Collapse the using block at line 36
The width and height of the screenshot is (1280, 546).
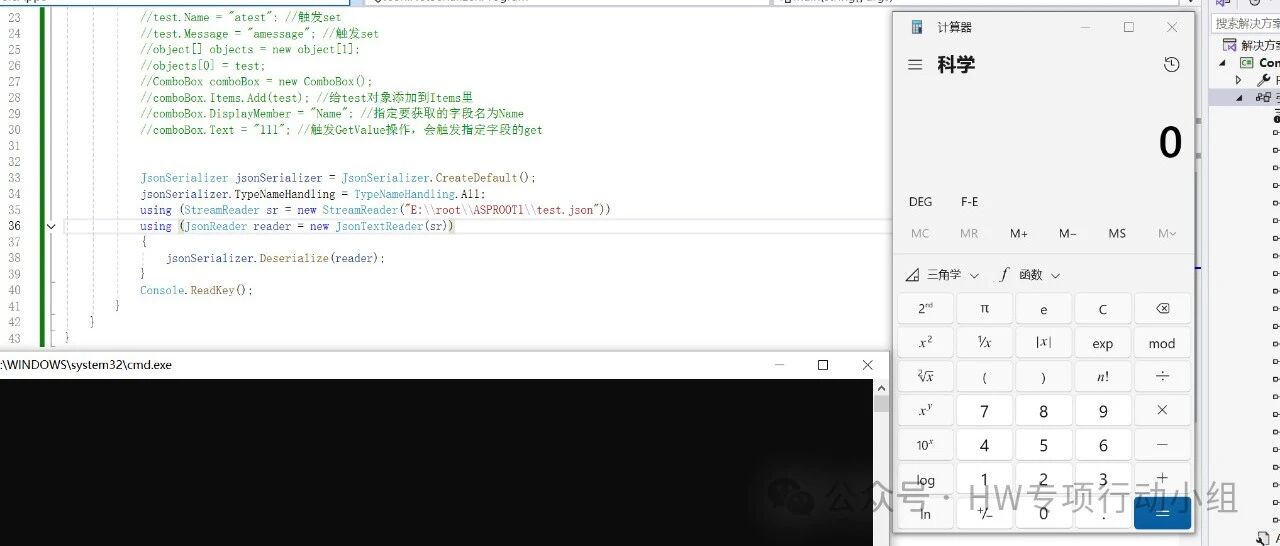51,226
